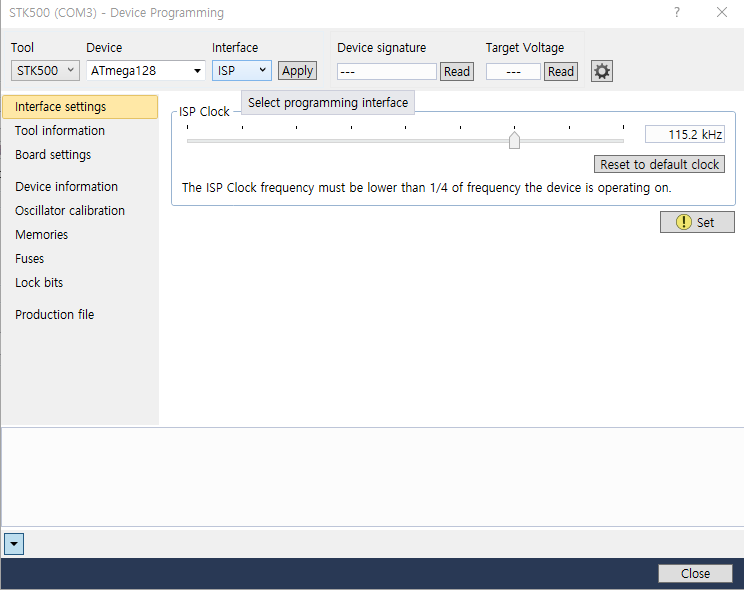Open the Fuses page
Viewport: 744px width, 590px height.
(x=29, y=259)
